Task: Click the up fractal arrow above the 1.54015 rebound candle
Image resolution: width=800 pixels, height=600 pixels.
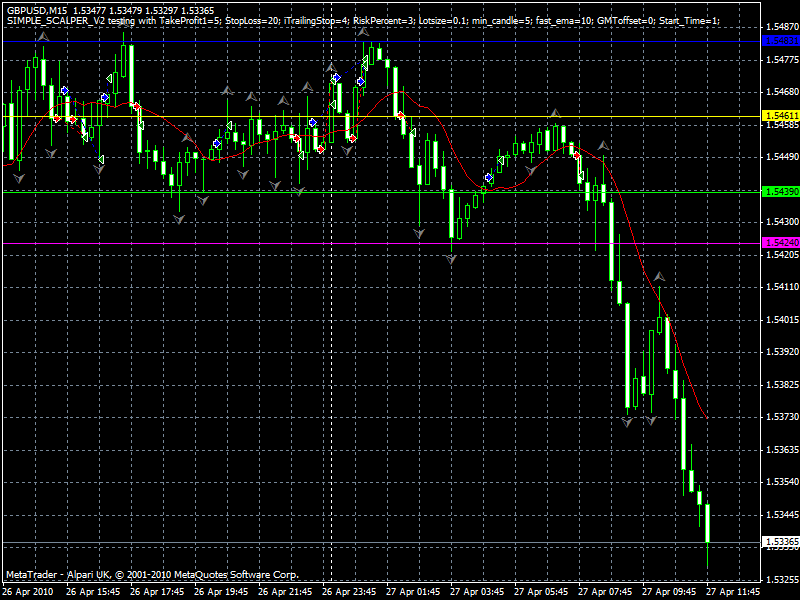Action: point(660,277)
